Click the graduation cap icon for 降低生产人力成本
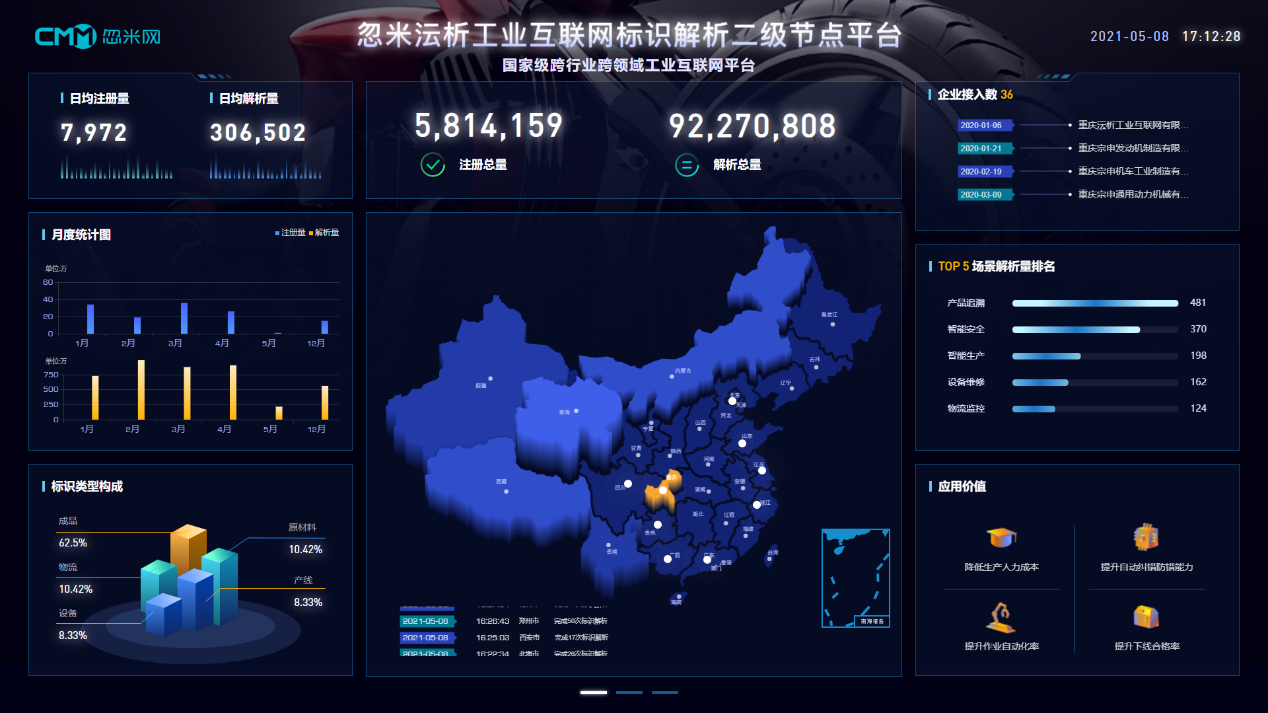Screen dimensions: 1268x713 pyautogui.click(x=1002, y=539)
